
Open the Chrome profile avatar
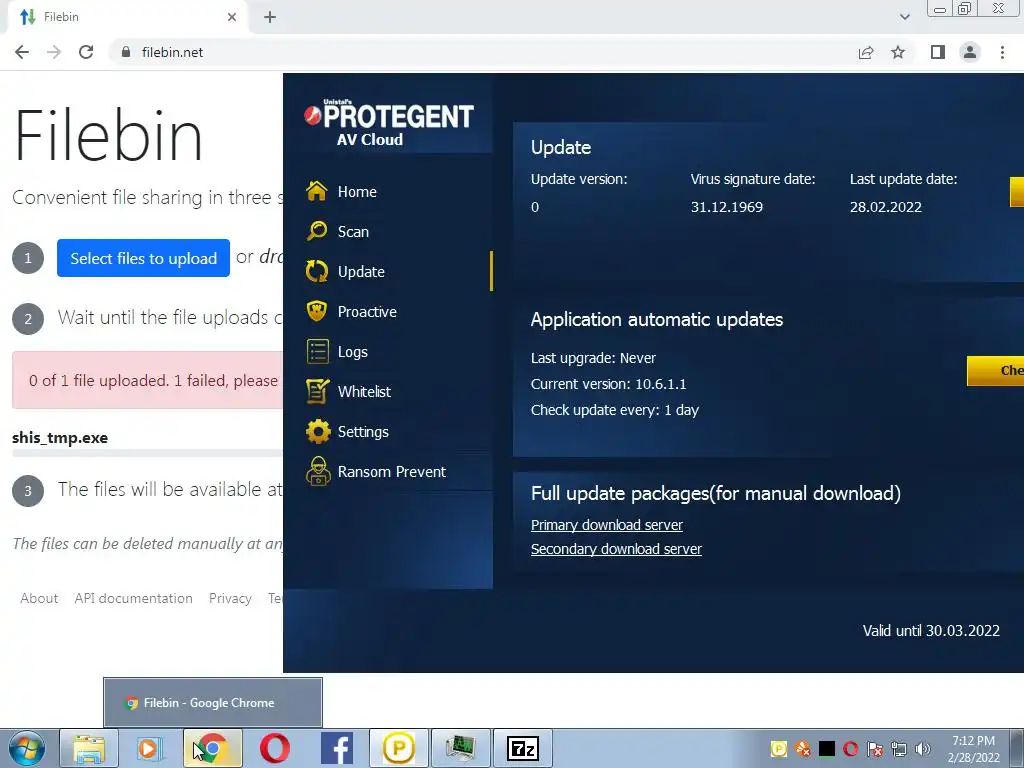point(970,52)
